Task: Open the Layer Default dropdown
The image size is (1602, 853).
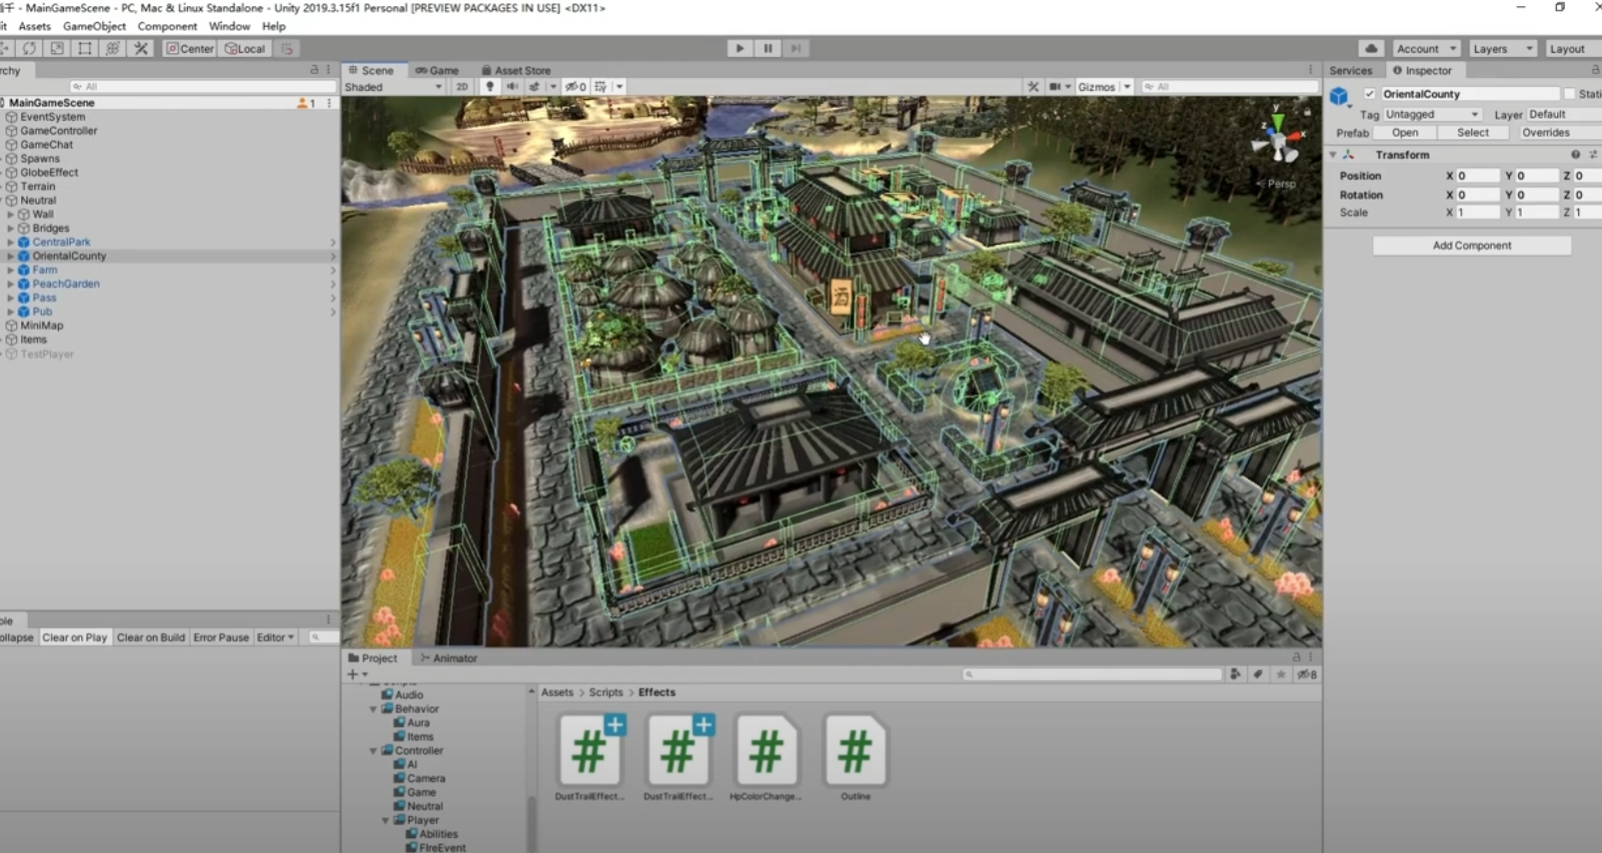Action: click(1564, 114)
